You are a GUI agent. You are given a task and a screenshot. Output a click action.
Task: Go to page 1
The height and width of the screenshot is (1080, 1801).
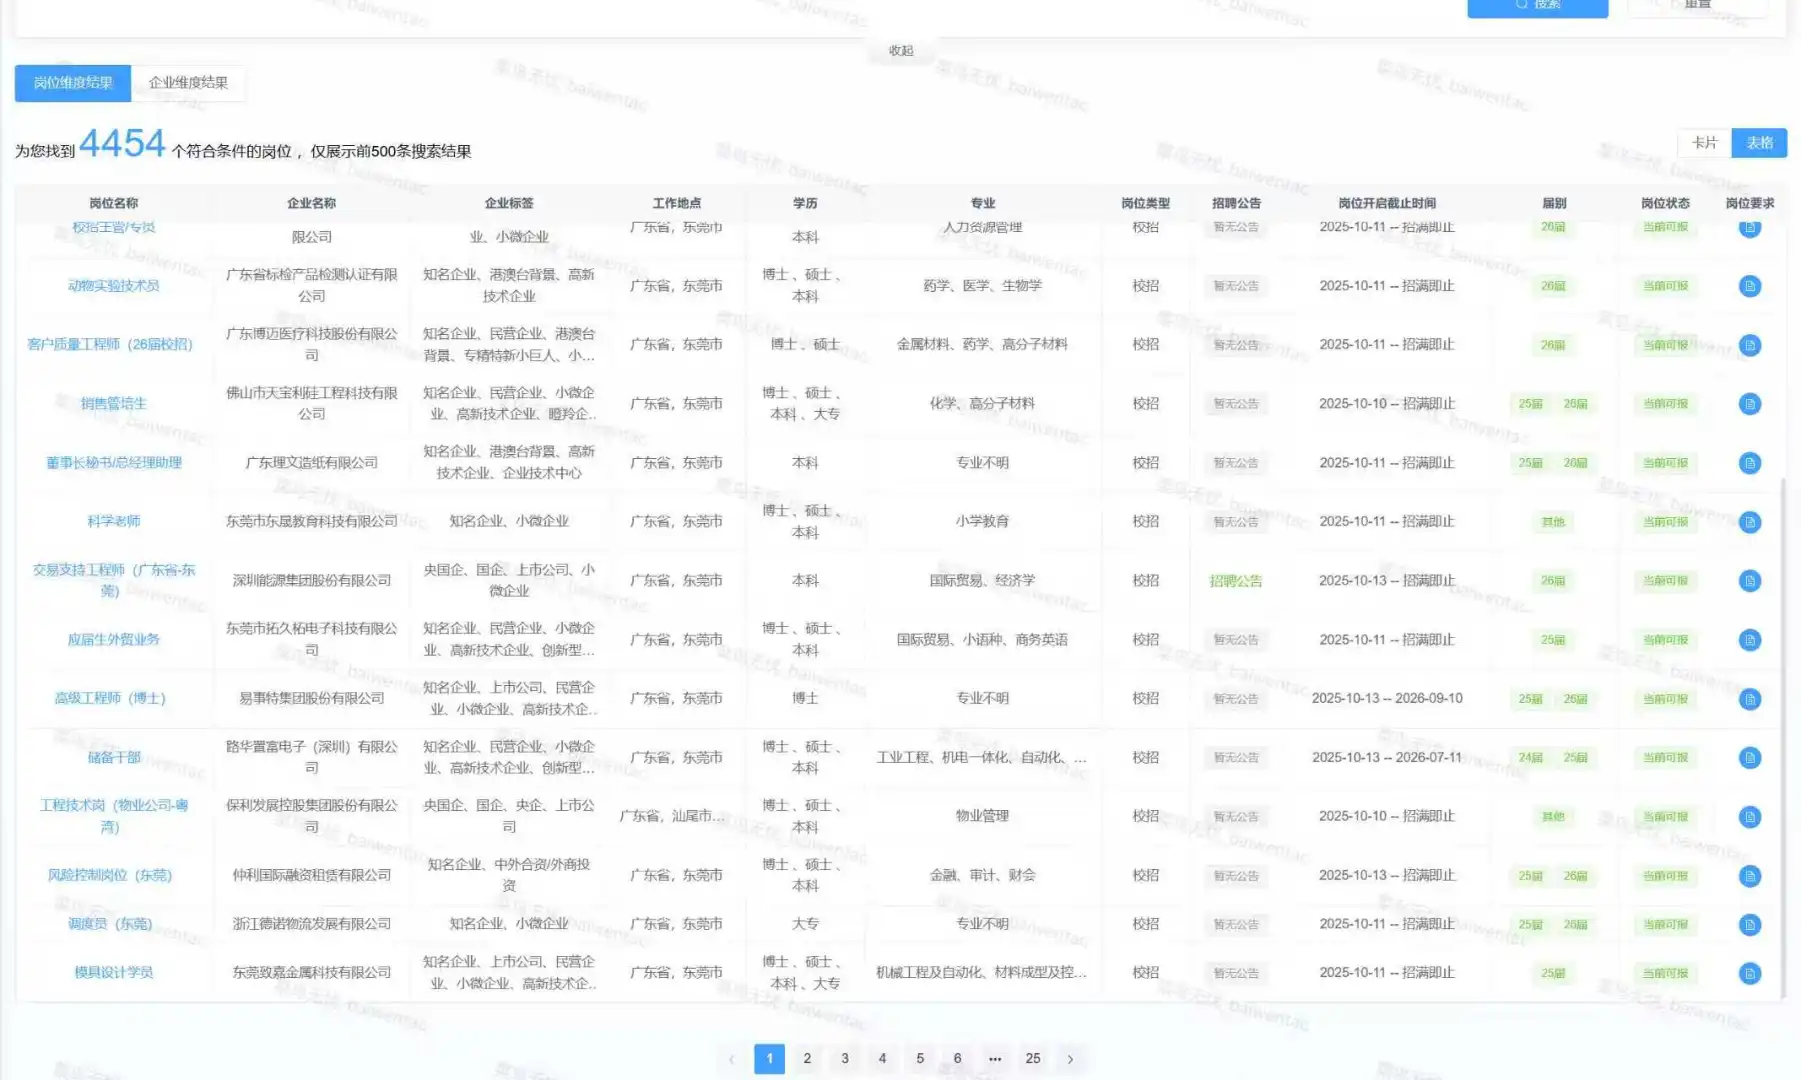pyautogui.click(x=769, y=1059)
